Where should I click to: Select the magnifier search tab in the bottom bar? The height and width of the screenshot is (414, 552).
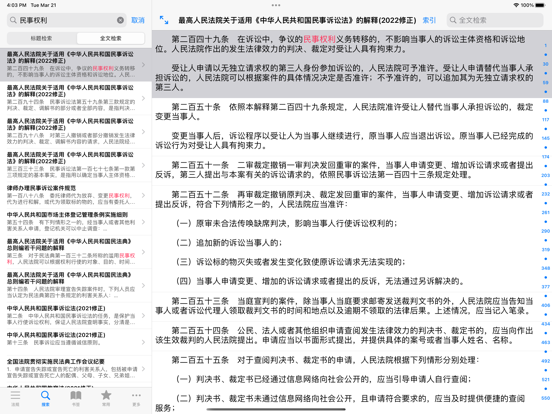click(x=45, y=398)
